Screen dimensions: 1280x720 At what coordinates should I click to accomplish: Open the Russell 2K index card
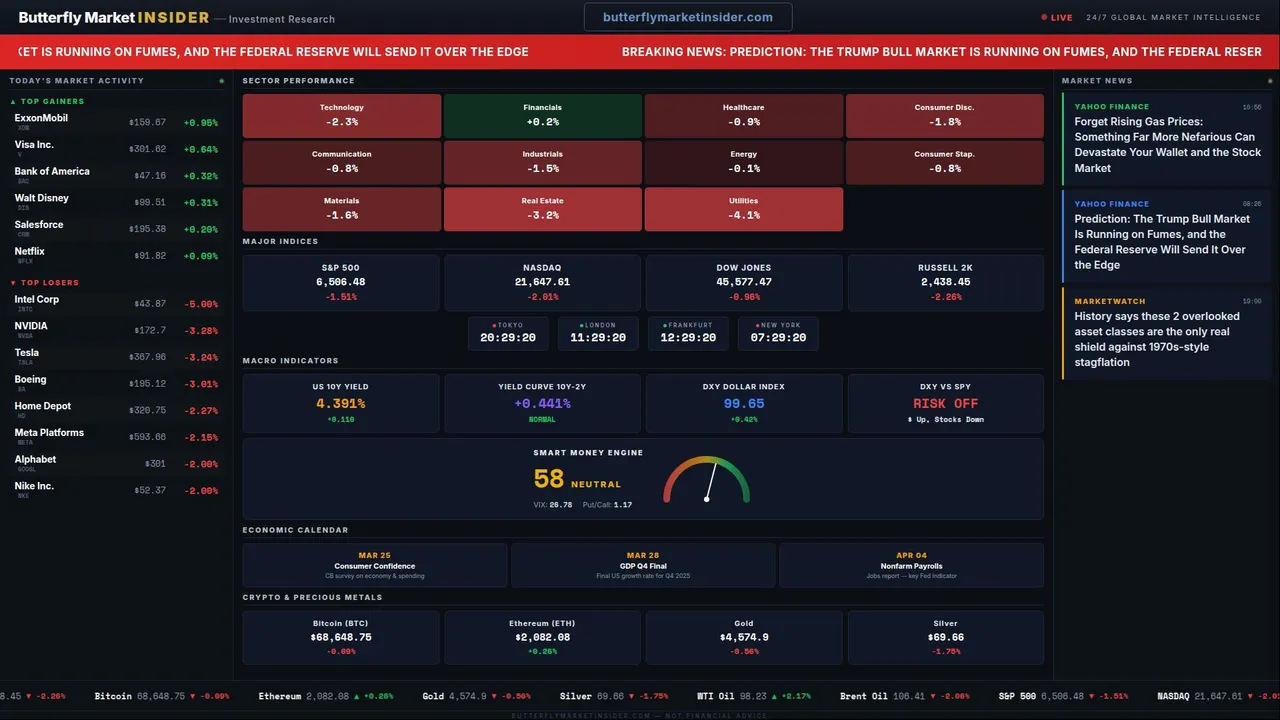(x=945, y=283)
